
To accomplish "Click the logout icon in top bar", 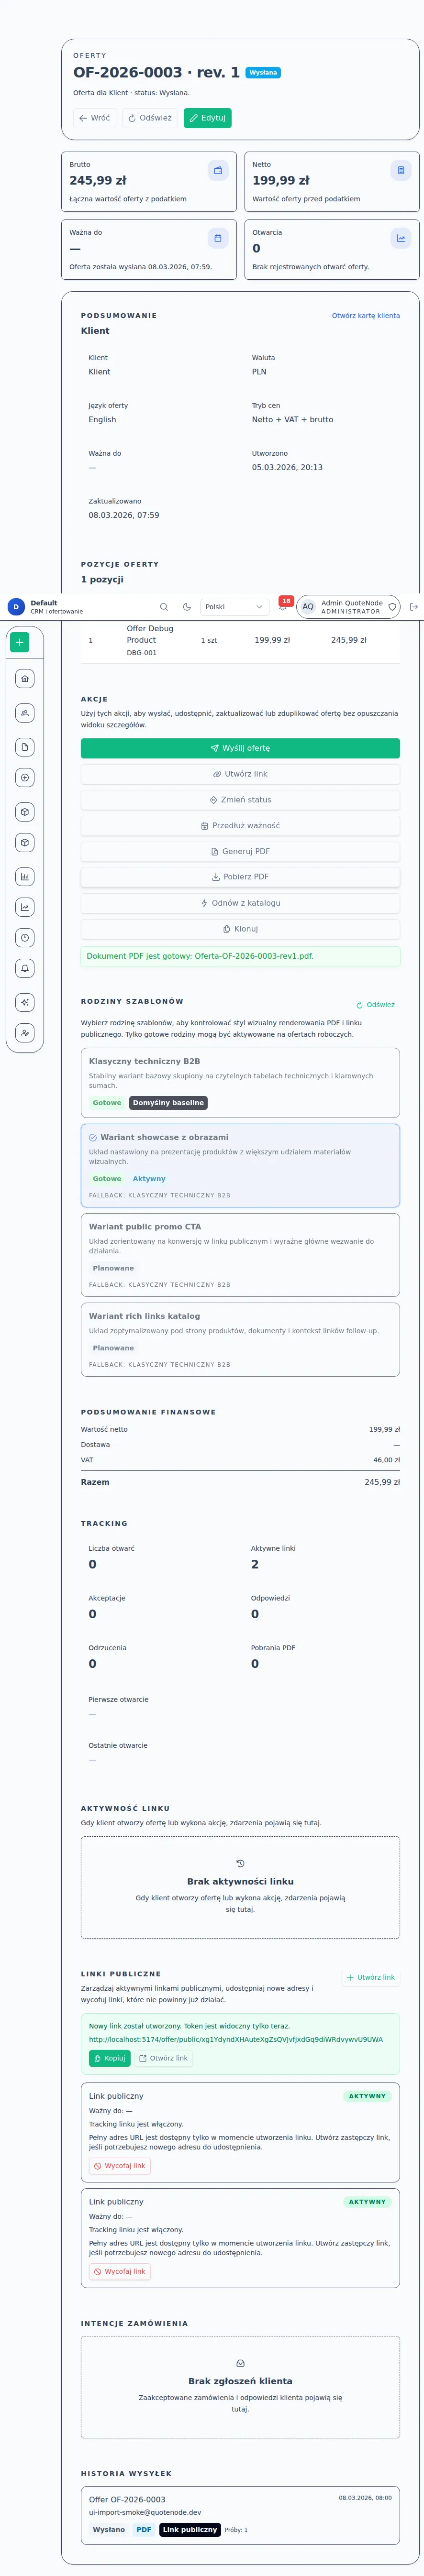I will (x=414, y=607).
